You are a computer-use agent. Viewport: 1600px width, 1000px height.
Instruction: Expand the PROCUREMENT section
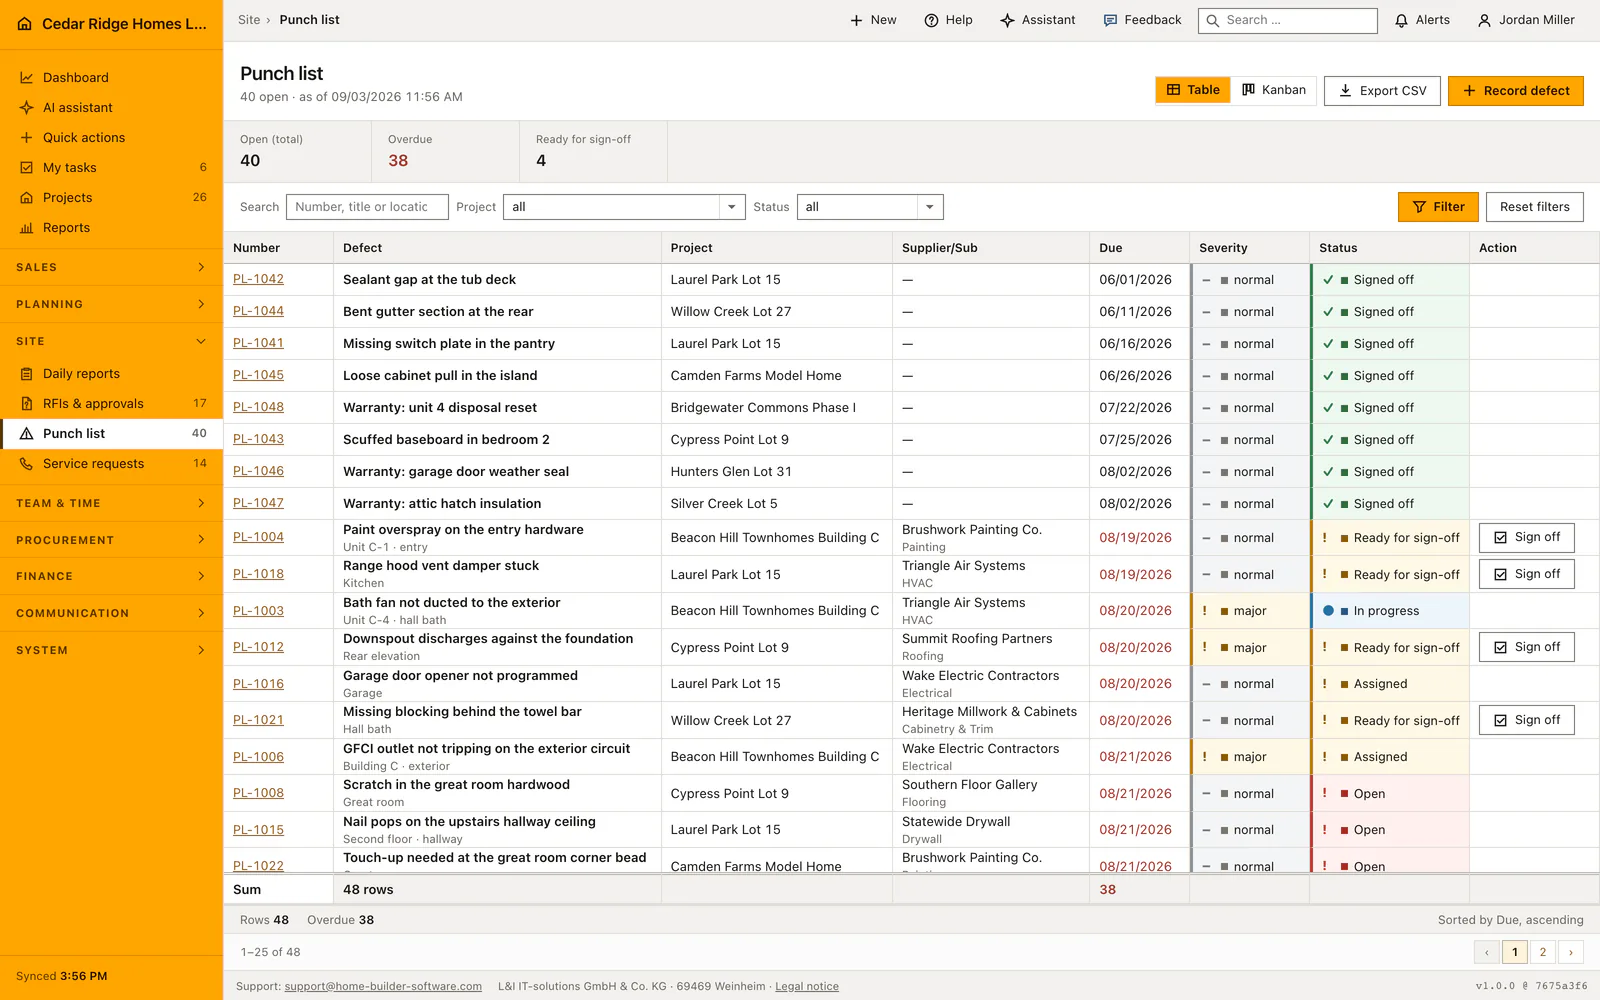tap(111, 541)
